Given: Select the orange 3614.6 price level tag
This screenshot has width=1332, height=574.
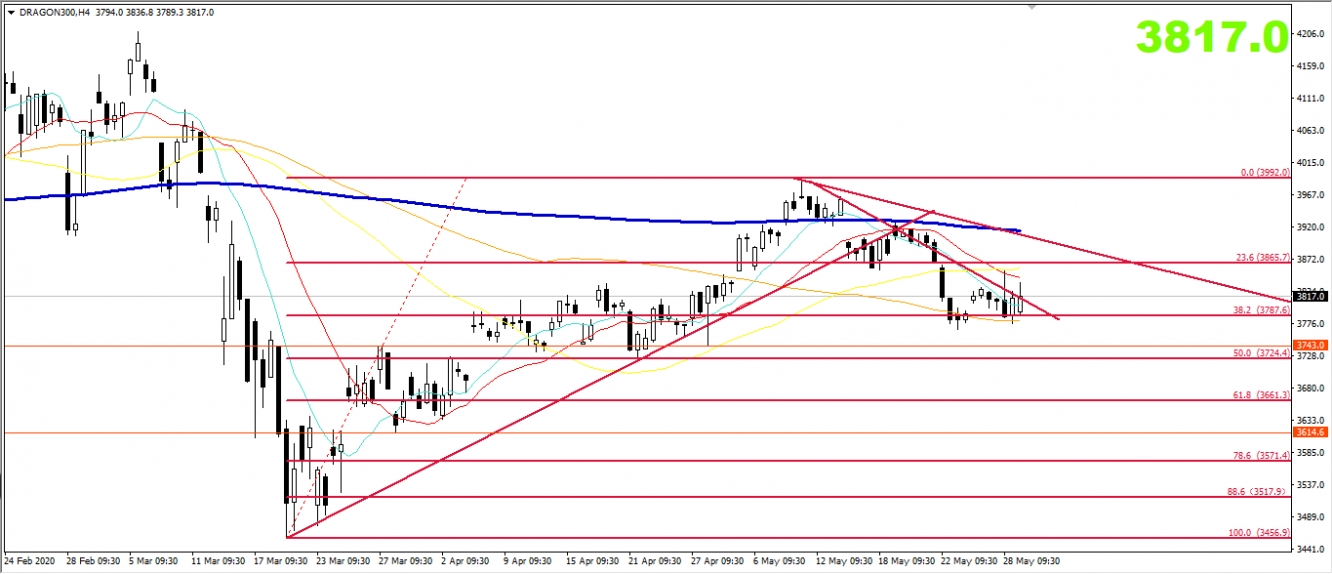Looking at the screenshot, I should point(1309,432).
